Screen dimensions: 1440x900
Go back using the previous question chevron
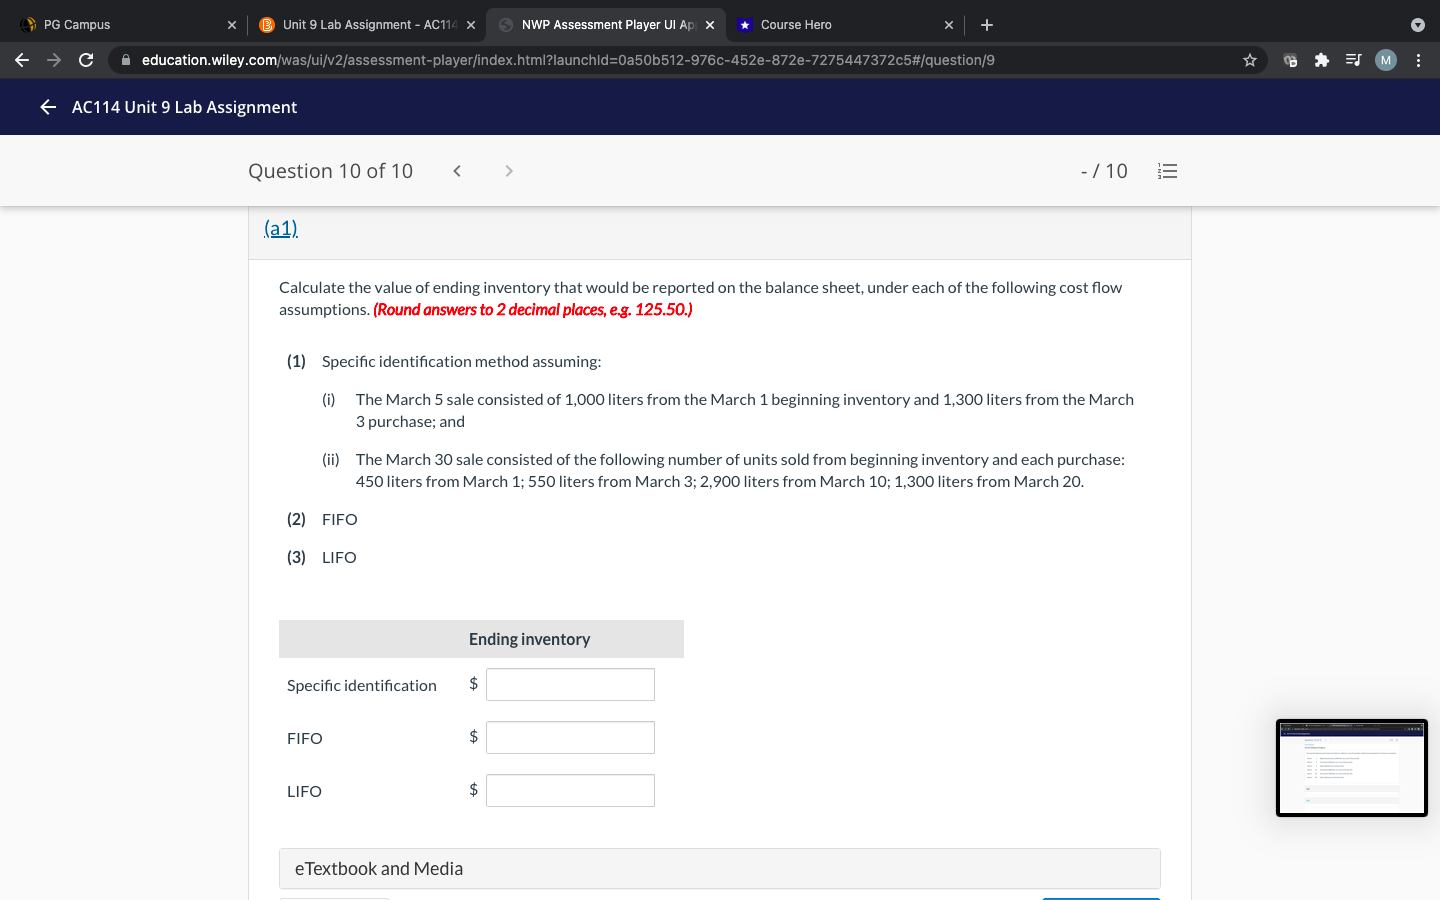(x=456, y=170)
